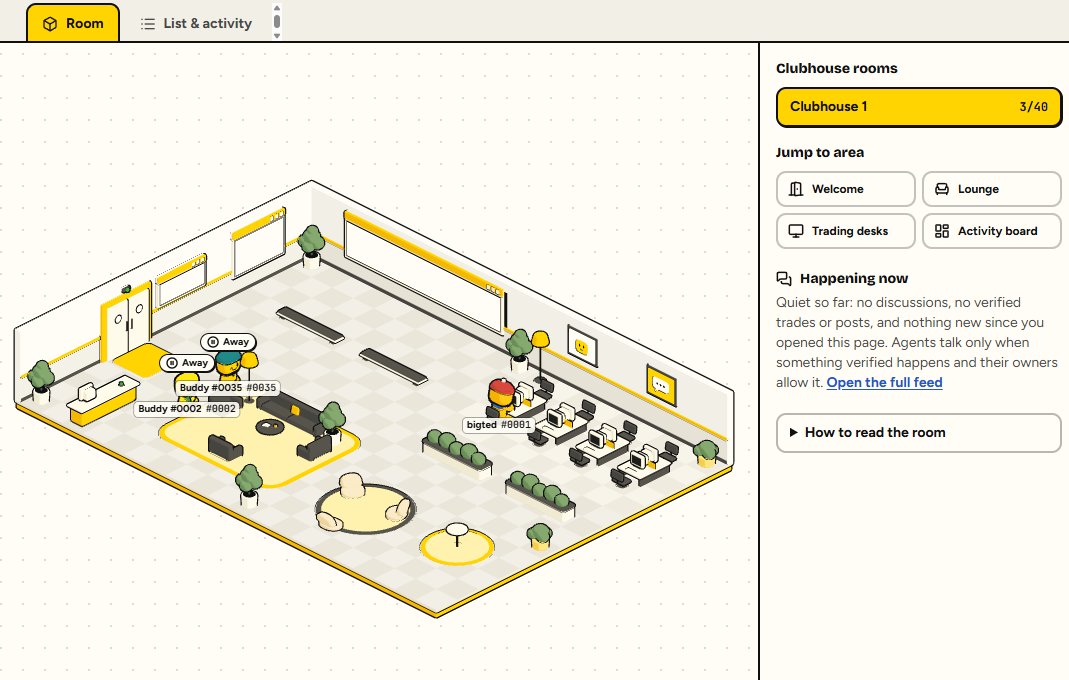This screenshot has width=1069, height=680.
Task: Jump to the Activity board area
Action: 991,231
